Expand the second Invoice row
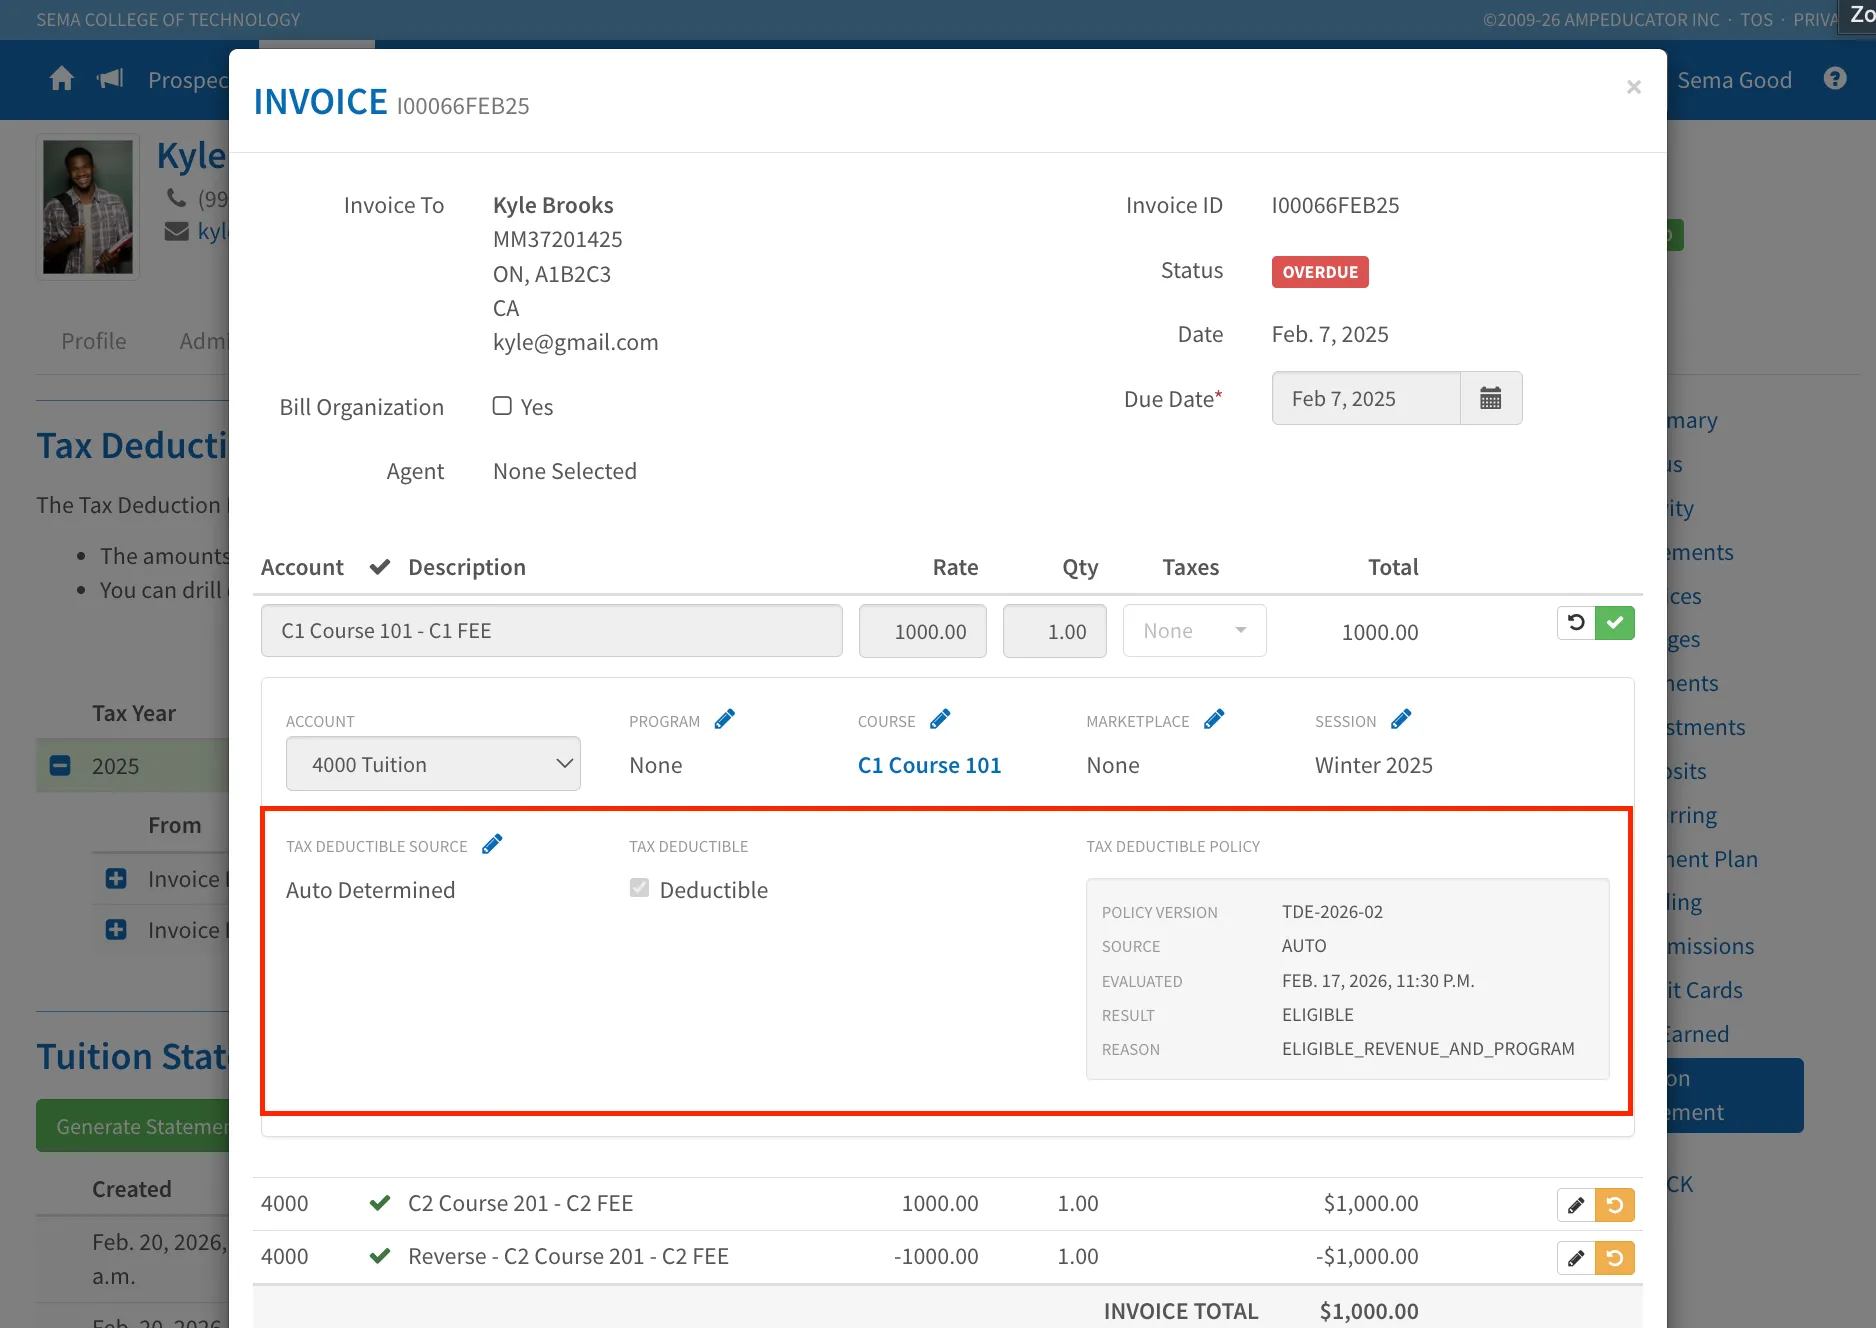The width and height of the screenshot is (1876, 1328). [x=116, y=930]
